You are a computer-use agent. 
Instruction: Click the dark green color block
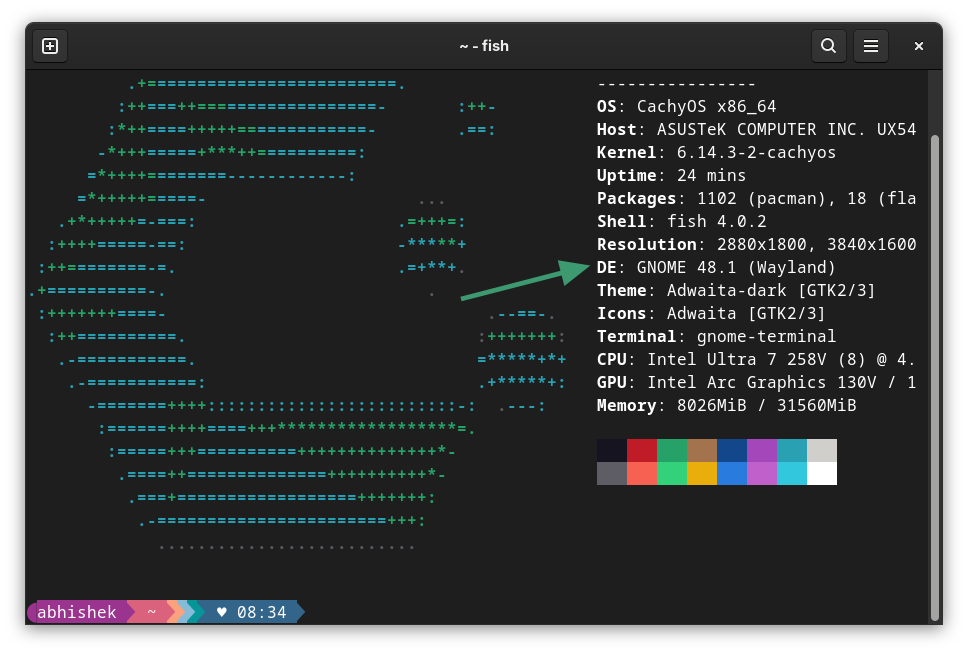point(672,451)
